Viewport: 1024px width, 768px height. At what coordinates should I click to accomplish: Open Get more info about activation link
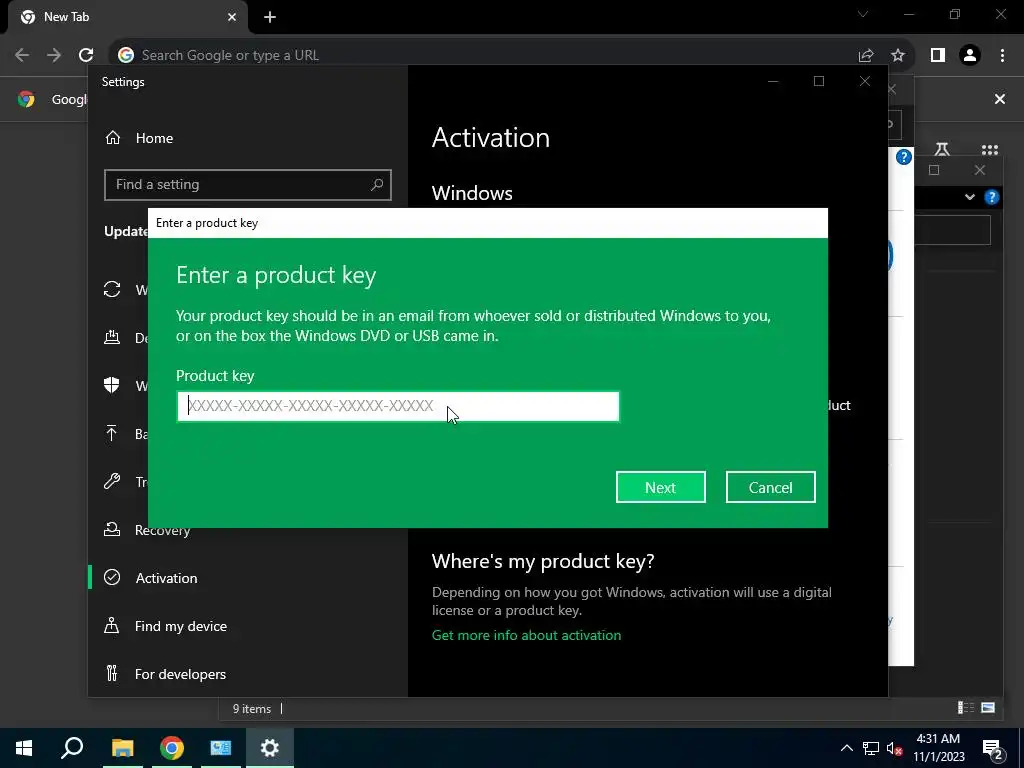point(526,635)
